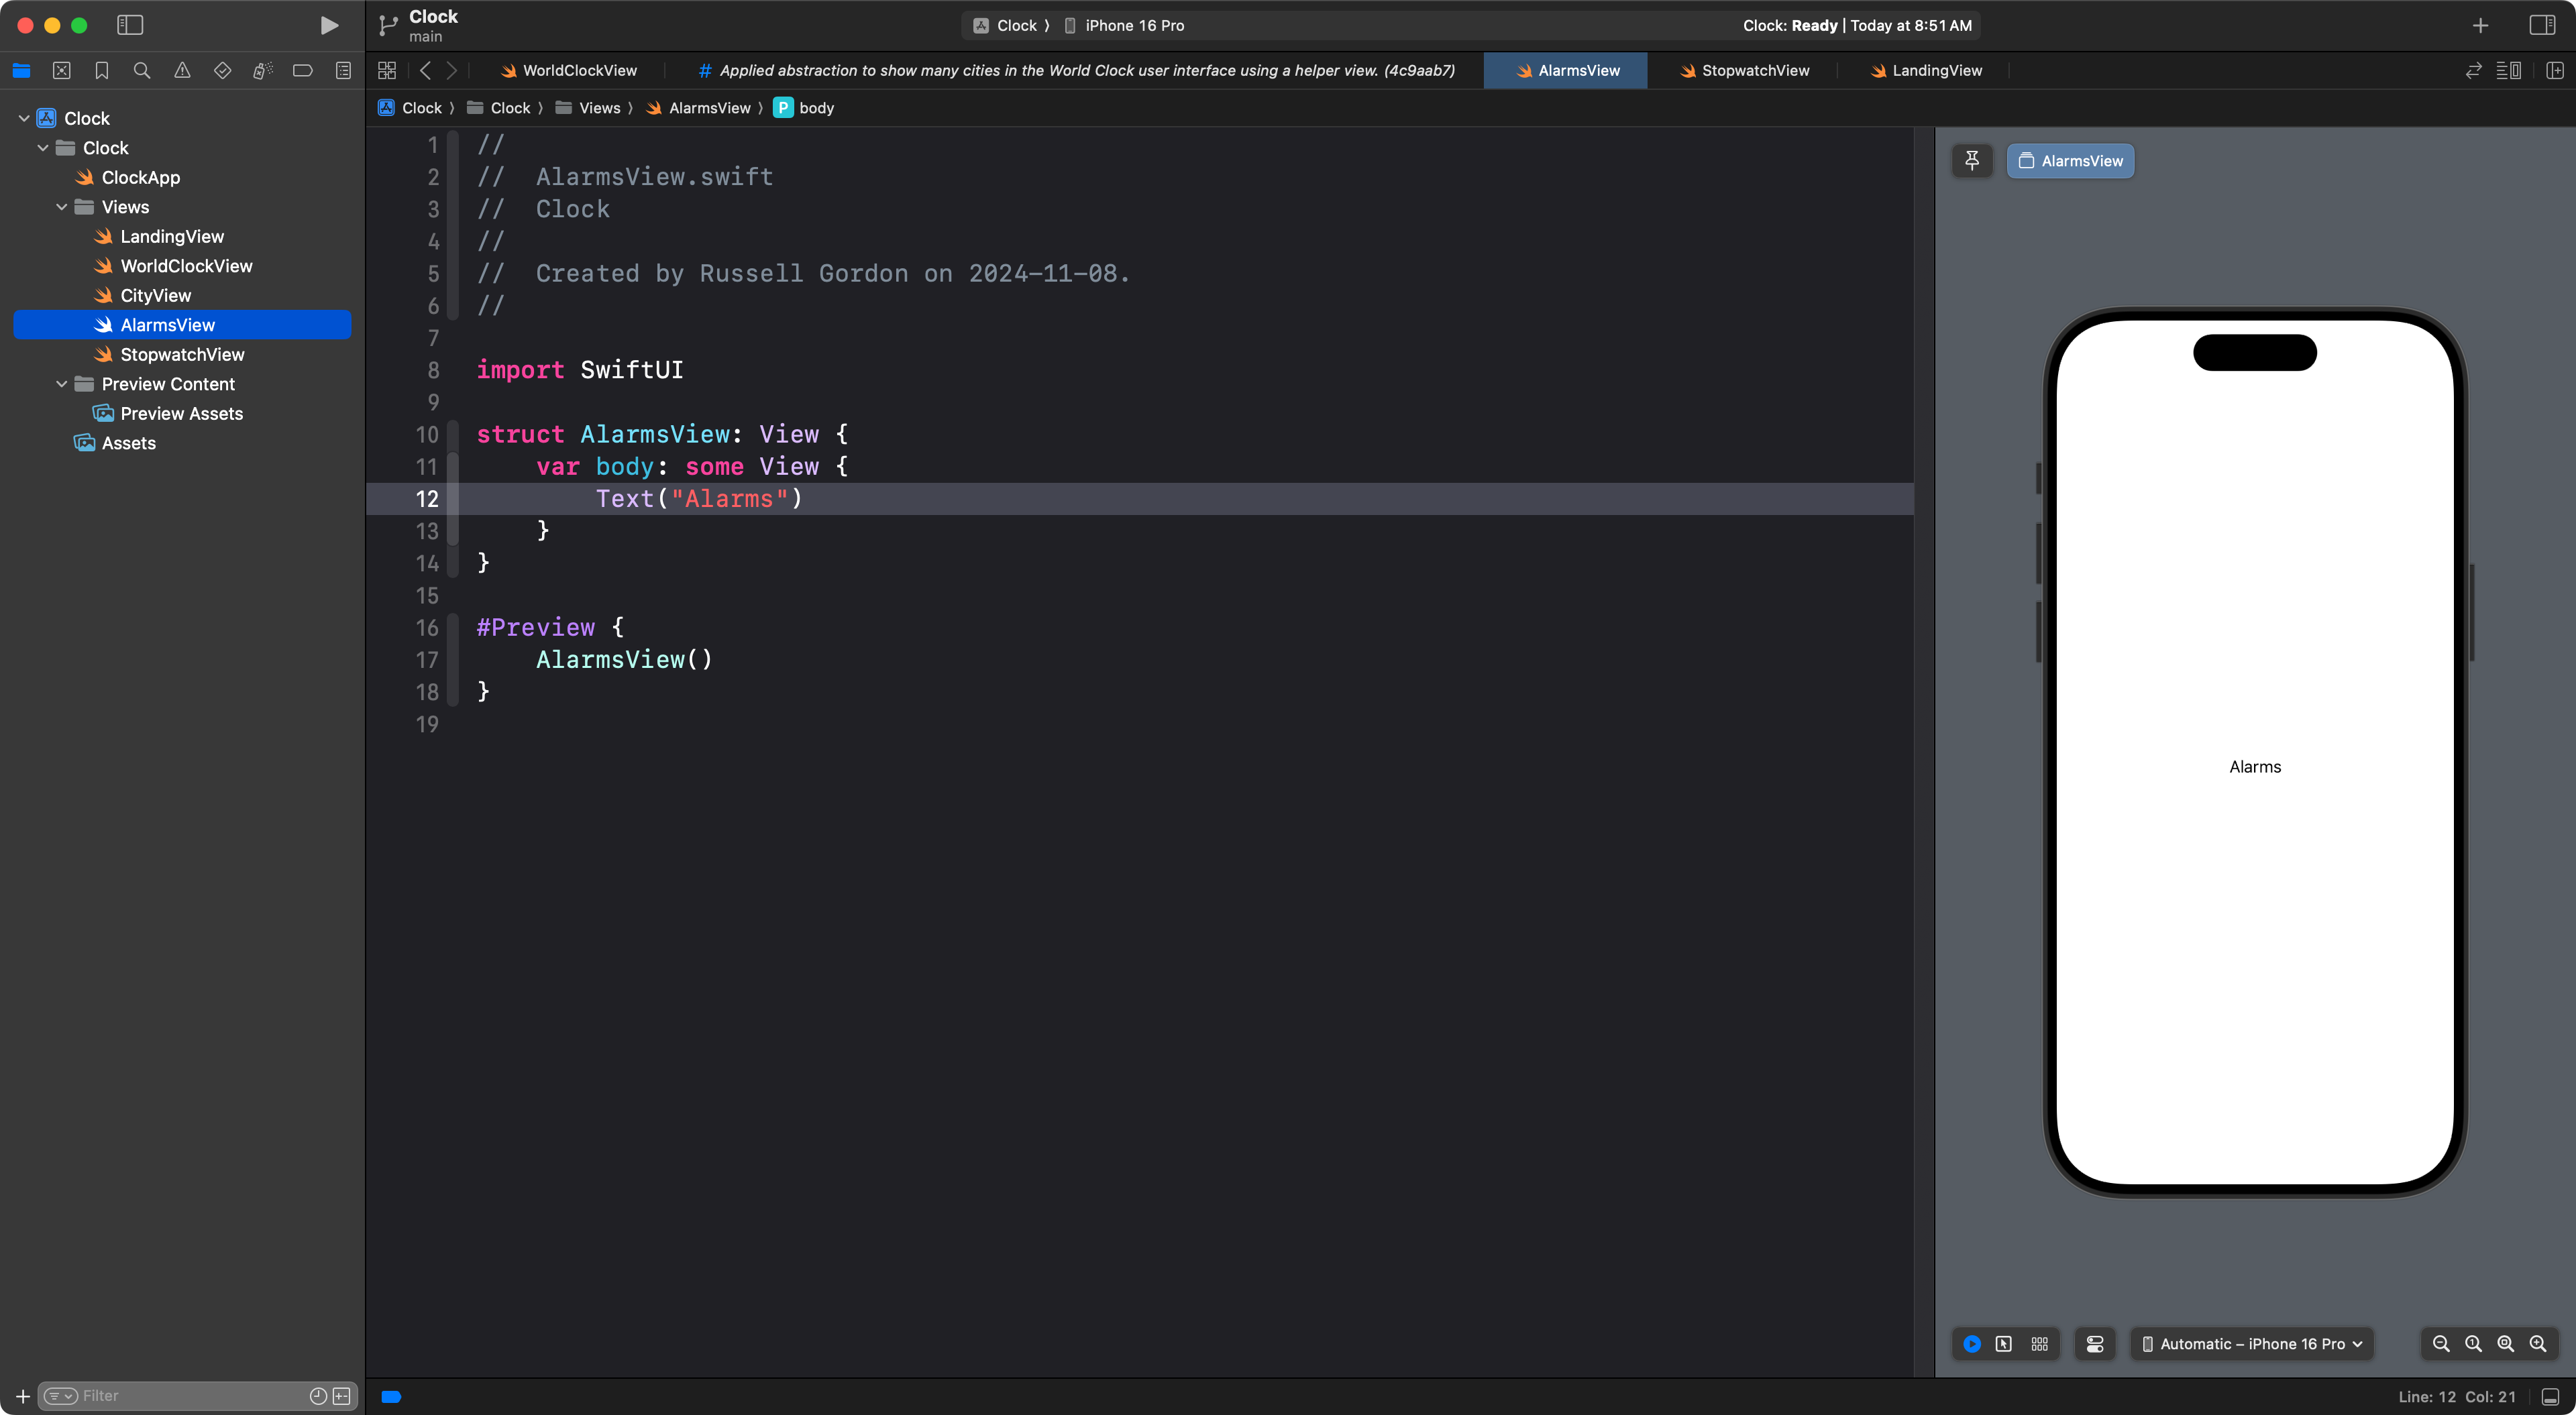Image resolution: width=2576 pixels, height=1415 pixels.
Task: Pin the AlarmsView preview
Action: click(1972, 160)
